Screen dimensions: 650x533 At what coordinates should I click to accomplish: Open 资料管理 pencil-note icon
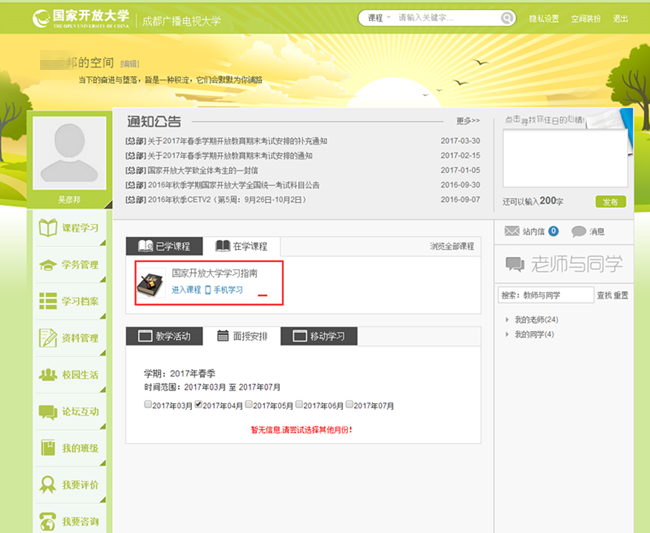point(48,338)
